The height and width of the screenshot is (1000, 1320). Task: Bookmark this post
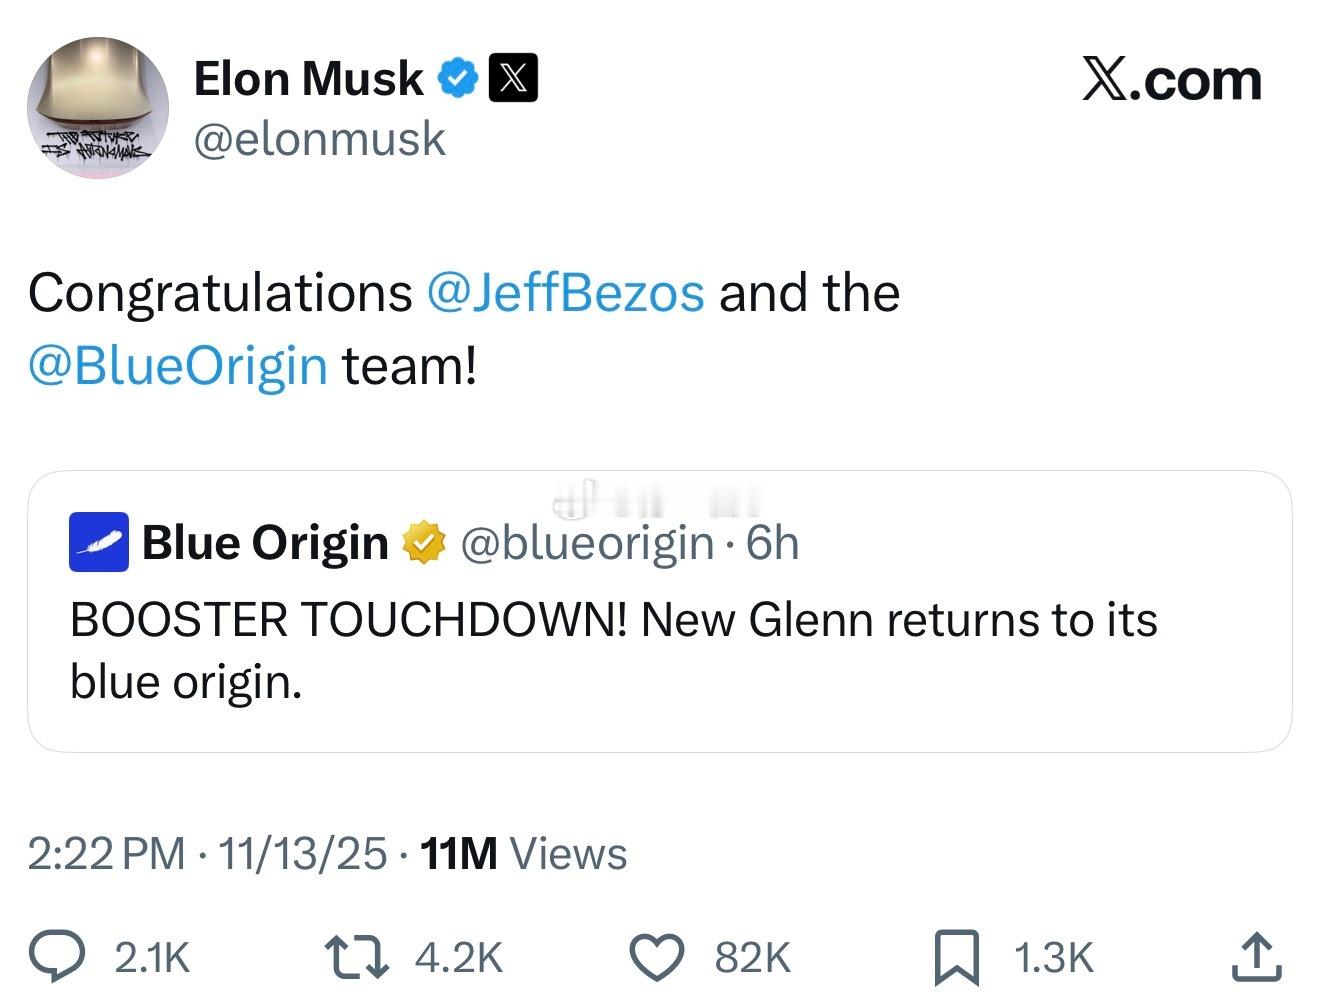955,957
